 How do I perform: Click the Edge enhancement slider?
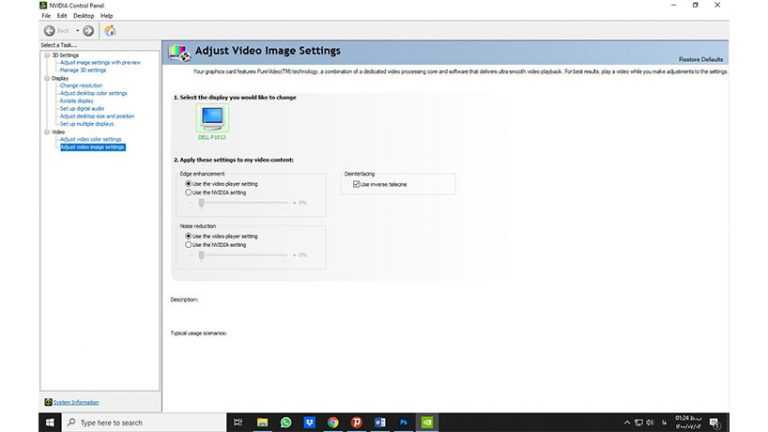click(242, 203)
